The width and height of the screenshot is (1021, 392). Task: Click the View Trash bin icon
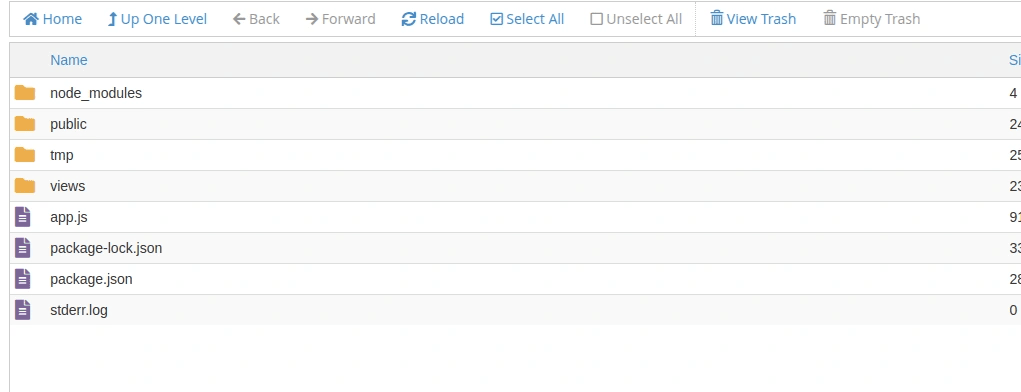click(x=716, y=18)
